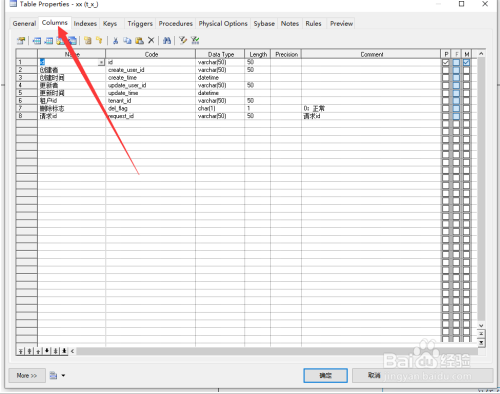Click the Length header column

coord(258,54)
